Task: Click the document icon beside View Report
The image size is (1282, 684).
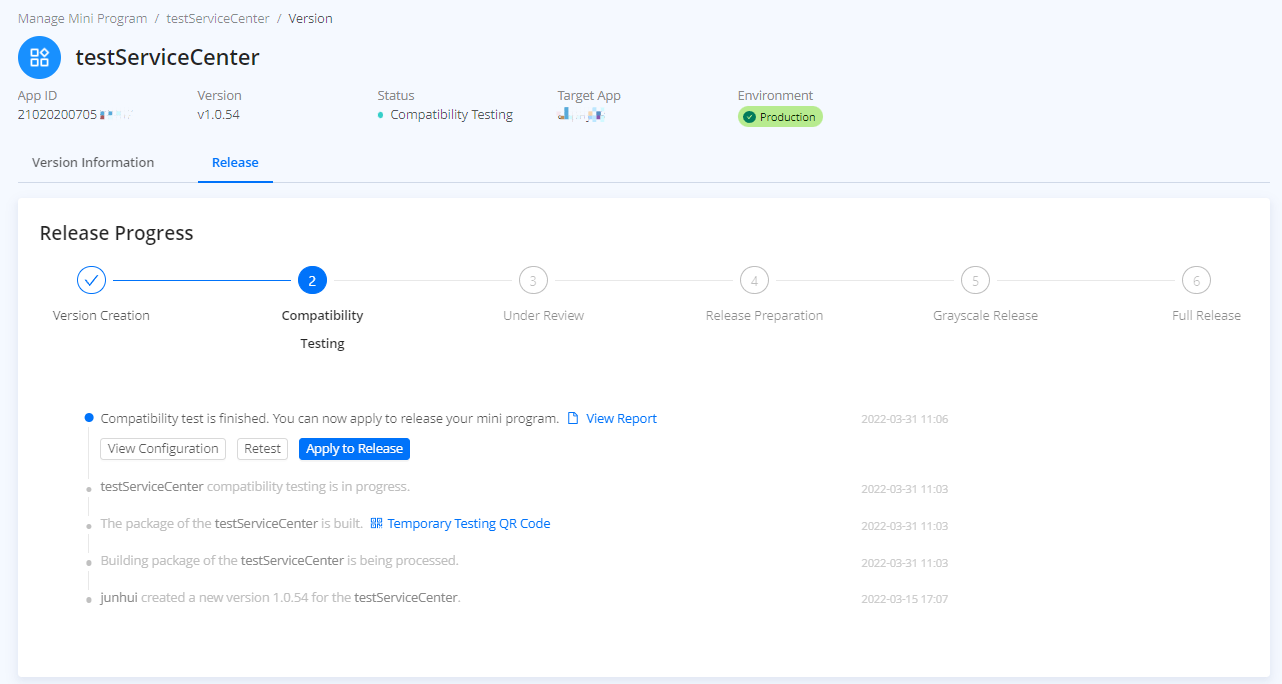Action: [x=573, y=419]
